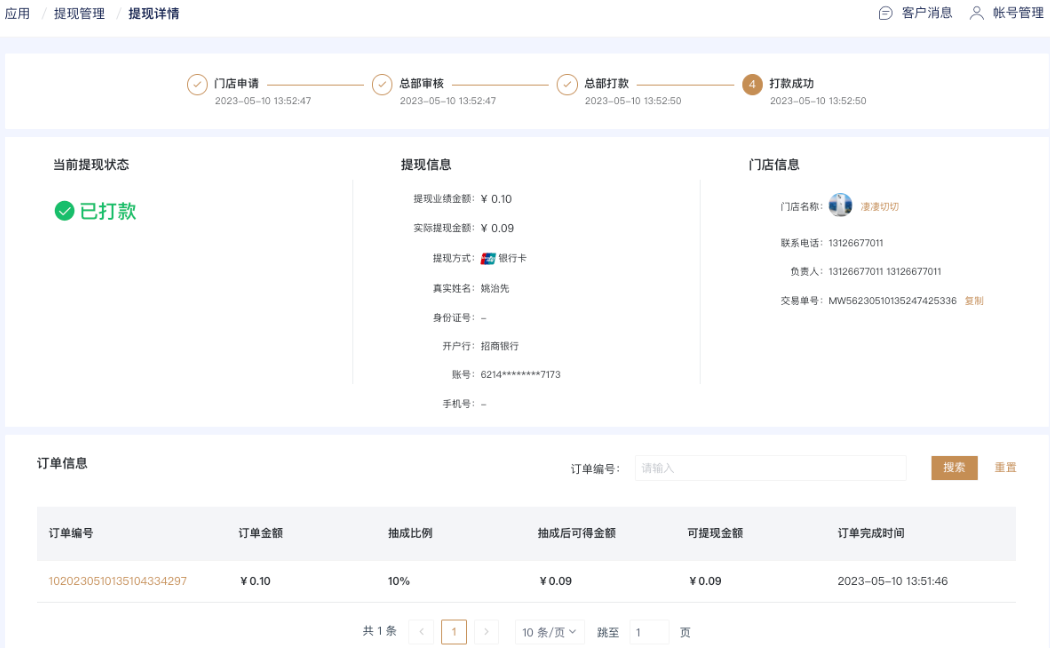1050x648 pixels.
Task: Click the 总部审核 step checkmark icon
Action: click(382, 85)
